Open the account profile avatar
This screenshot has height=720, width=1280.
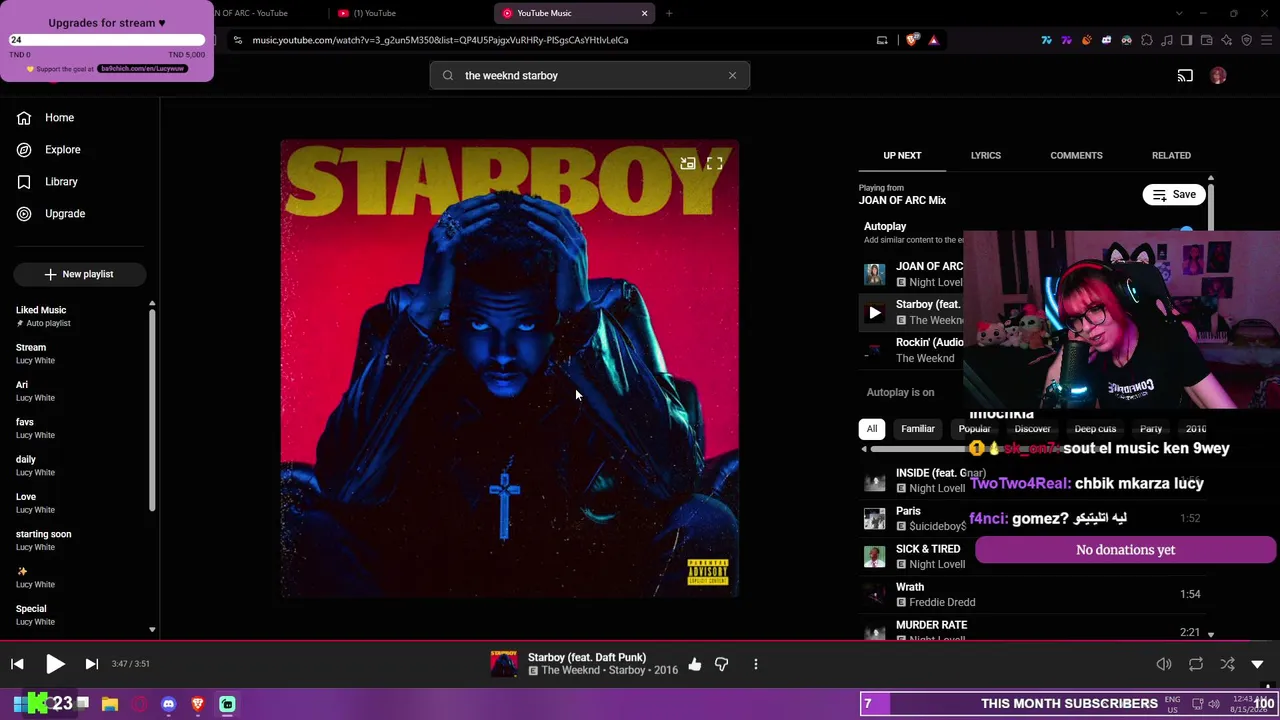[x=1218, y=75]
